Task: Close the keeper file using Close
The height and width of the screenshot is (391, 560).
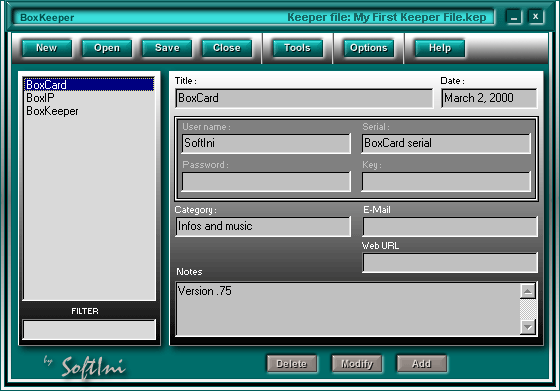Action: pos(227,48)
